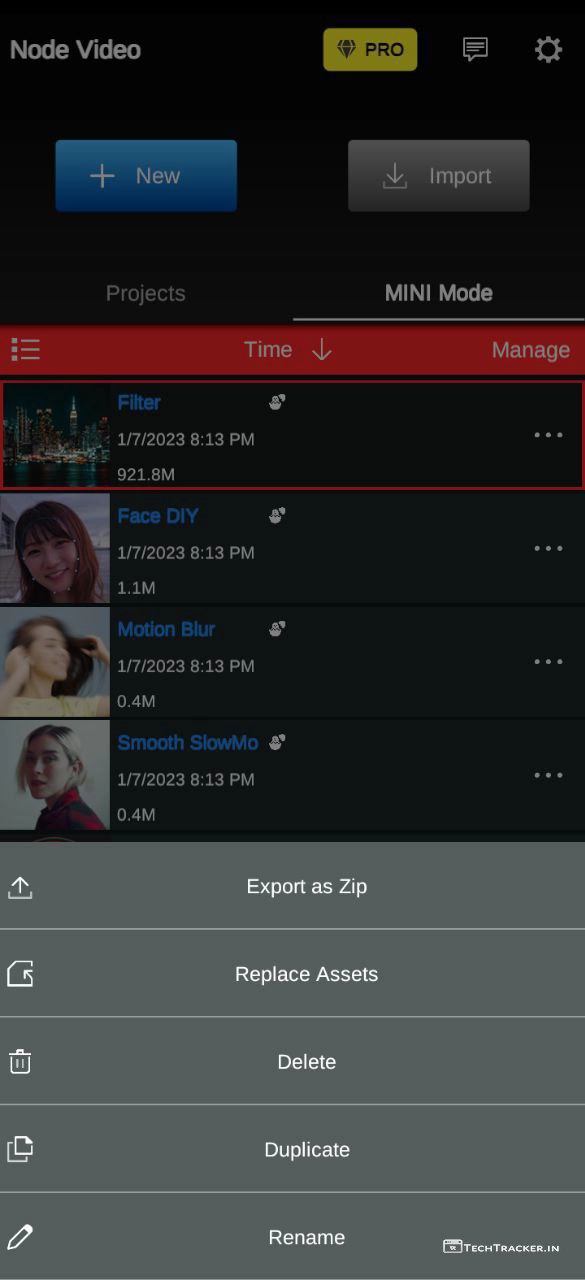This screenshot has width=585, height=1280.
Task: Tap the Import button
Action: (438, 176)
